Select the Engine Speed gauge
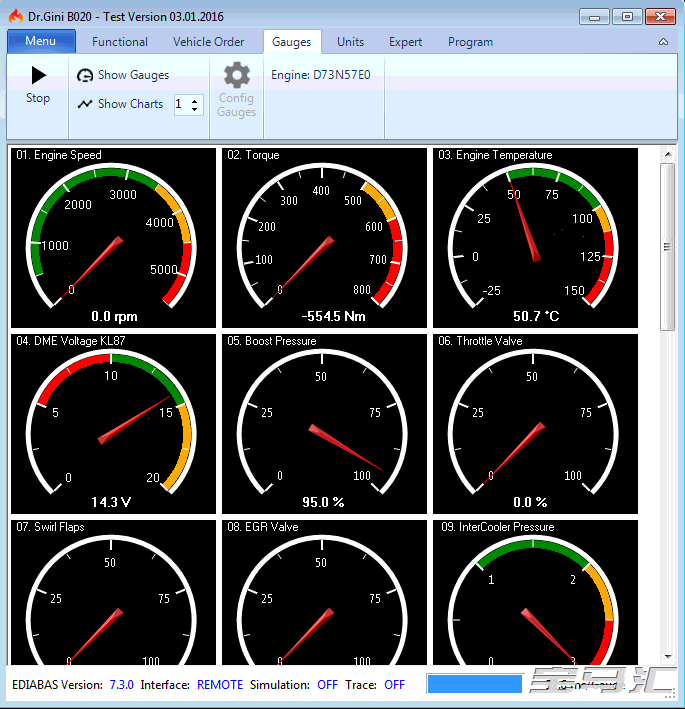Viewport: 685px width, 709px height. pos(113,238)
